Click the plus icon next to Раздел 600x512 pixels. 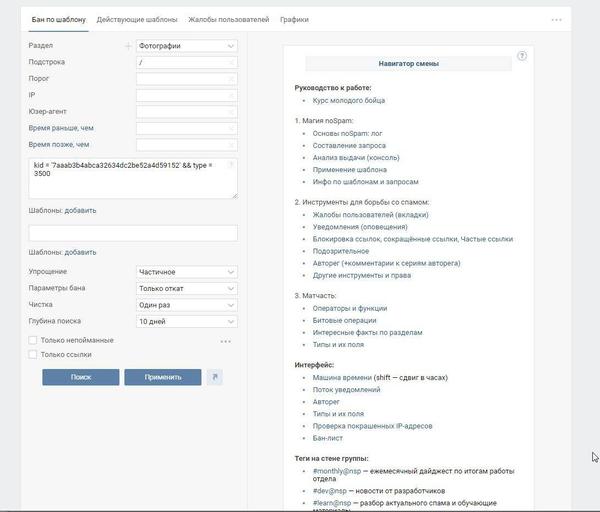coord(127,46)
